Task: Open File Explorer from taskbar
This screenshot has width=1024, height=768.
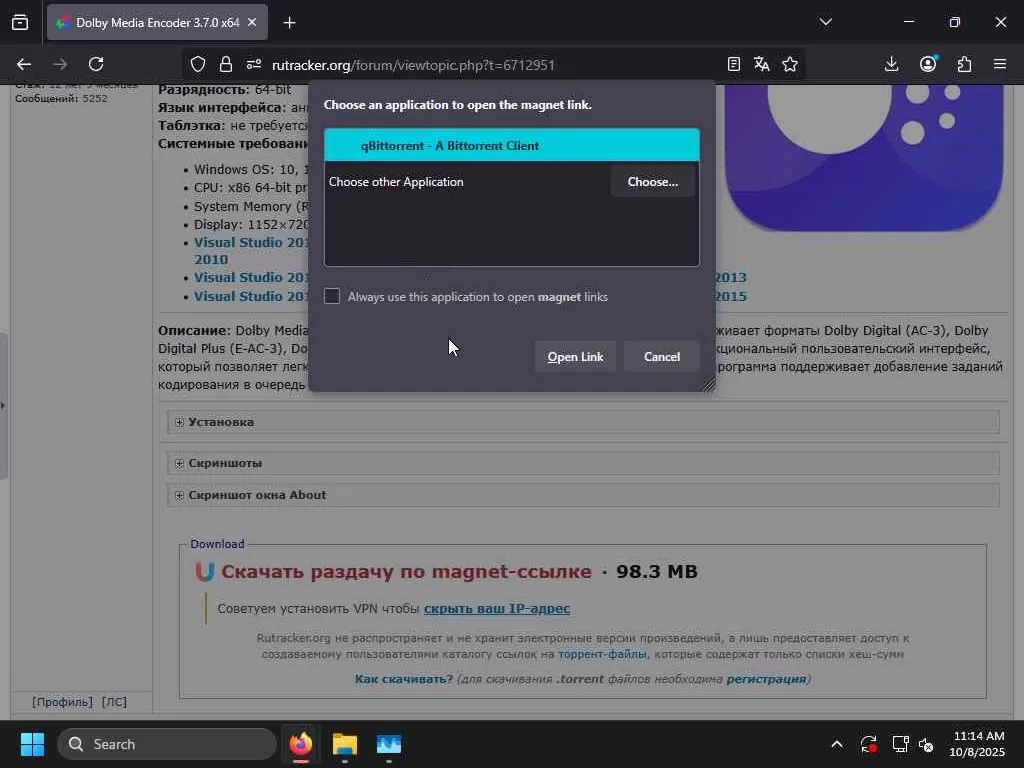Action: point(345,744)
